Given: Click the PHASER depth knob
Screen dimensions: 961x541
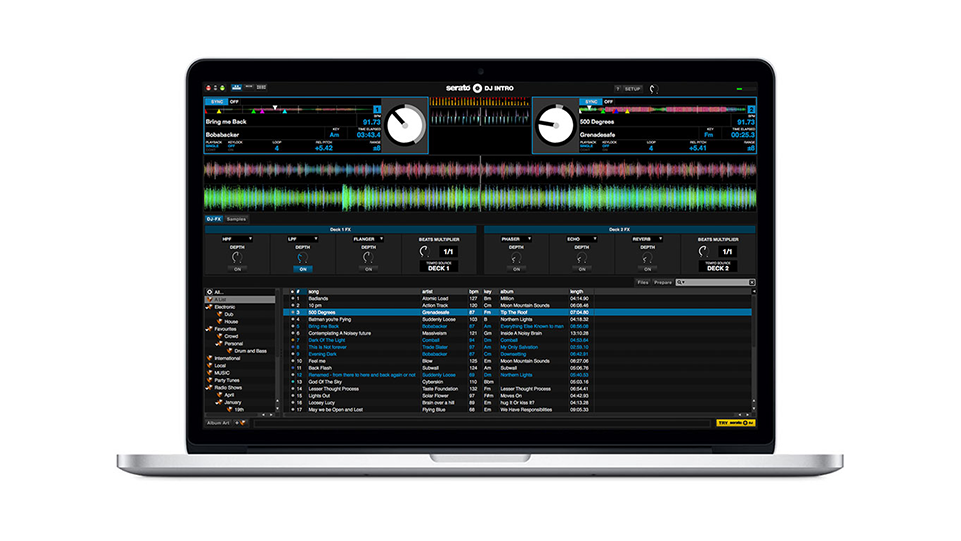Looking at the screenshot, I should click(x=516, y=258).
